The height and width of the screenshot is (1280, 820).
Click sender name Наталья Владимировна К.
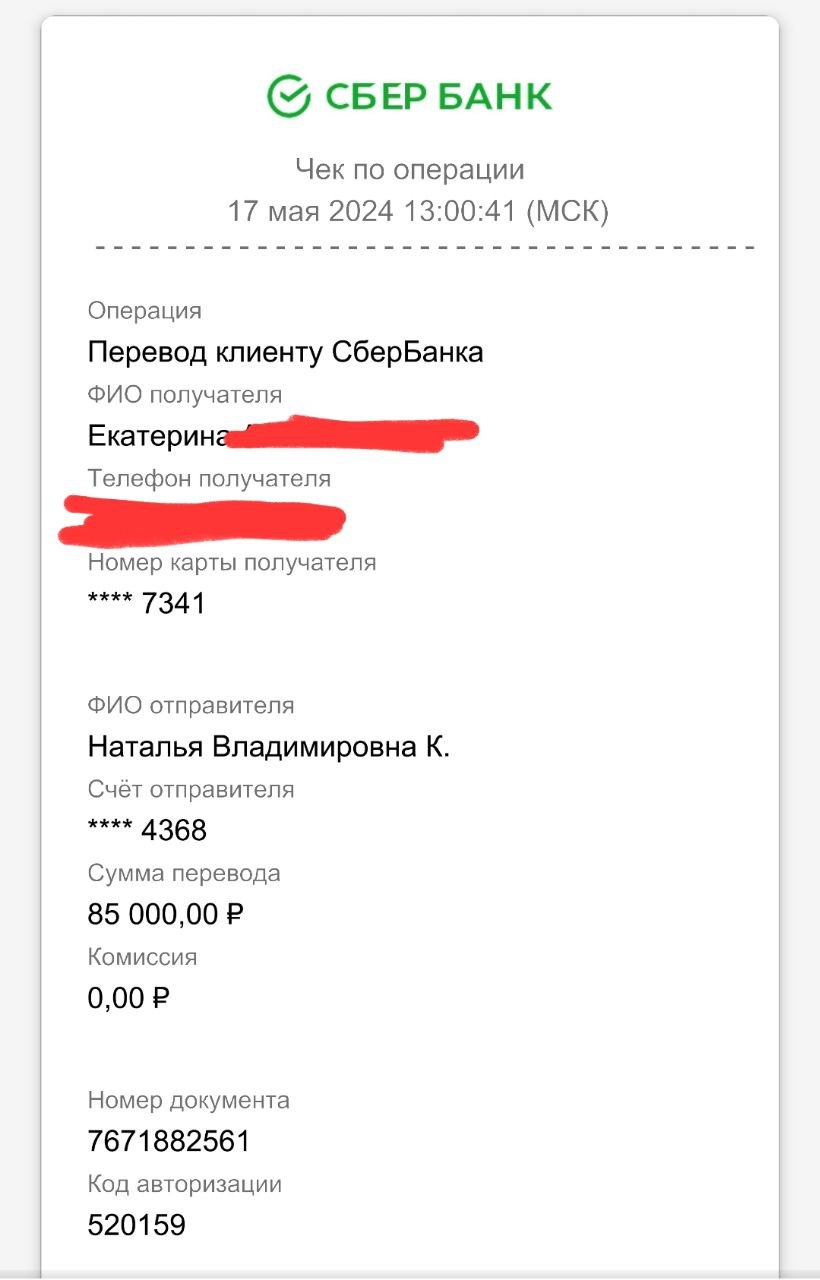[269, 747]
